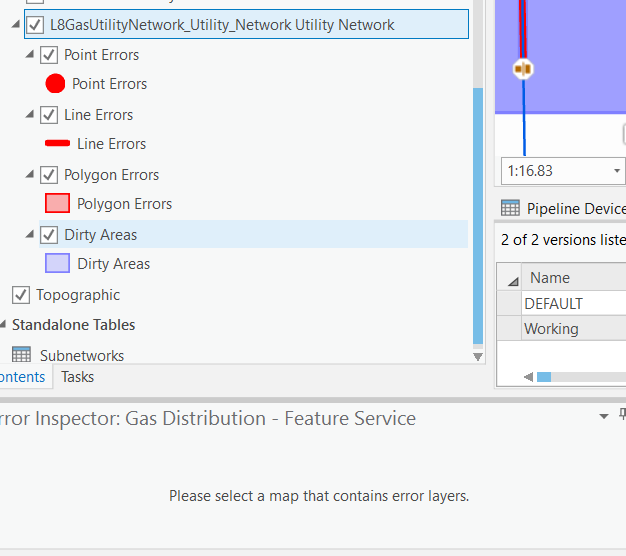Click the Contents pane vertical scrollbar
The image size is (626, 556).
[x=478, y=216]
